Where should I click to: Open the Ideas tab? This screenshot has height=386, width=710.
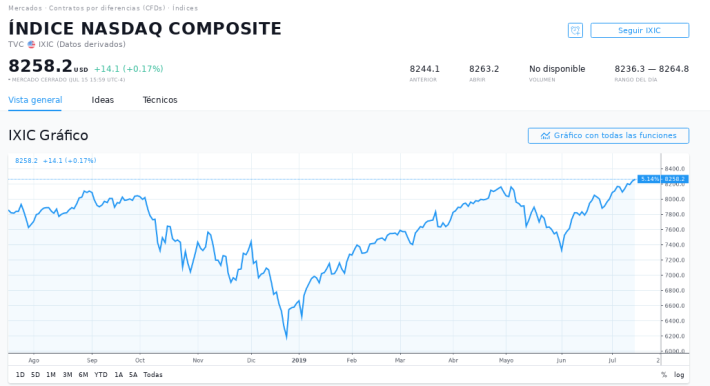point(103,100)
